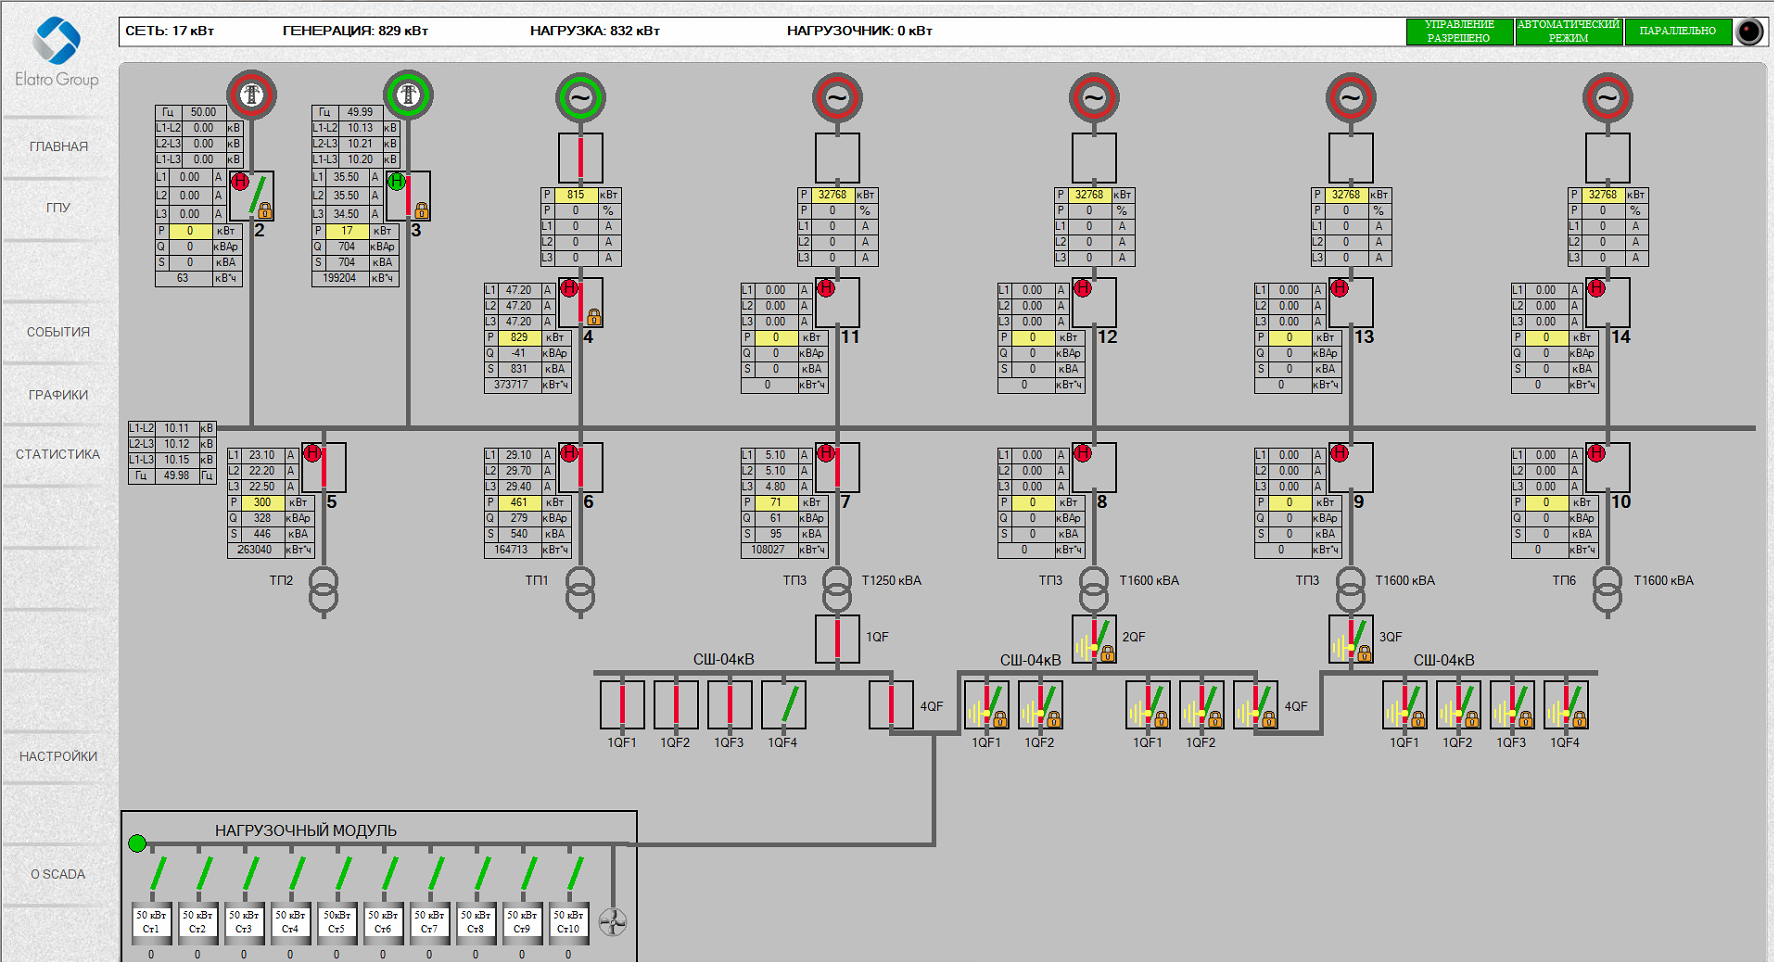Viewport: 1774px width, 962px height.
Task: Select the green running generator icon
Action: pos(580,98)
